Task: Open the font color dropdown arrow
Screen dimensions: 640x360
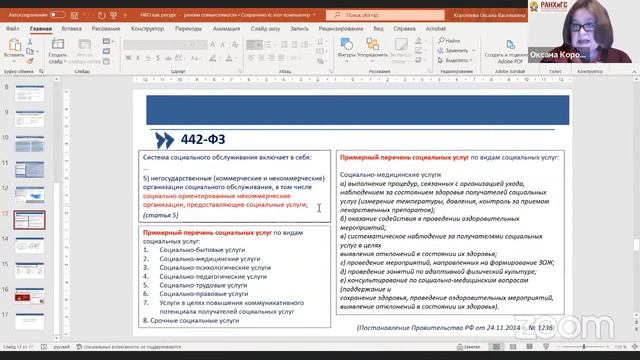Action: 237,58
